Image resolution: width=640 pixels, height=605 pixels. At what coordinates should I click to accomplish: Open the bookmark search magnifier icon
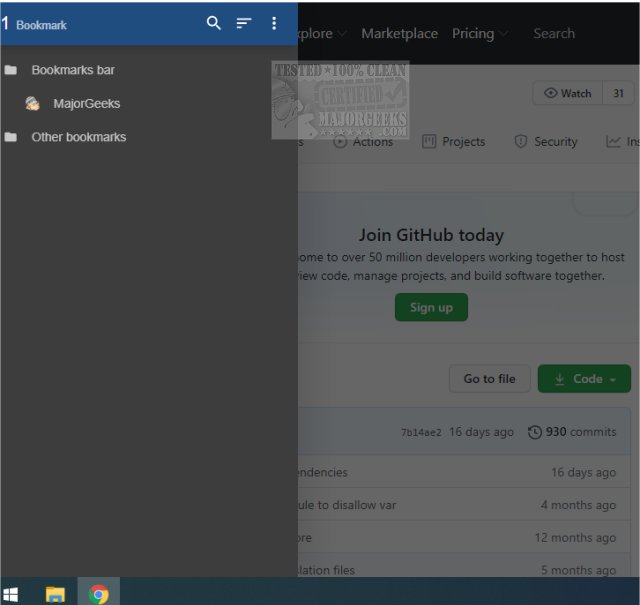coord(213,23)
